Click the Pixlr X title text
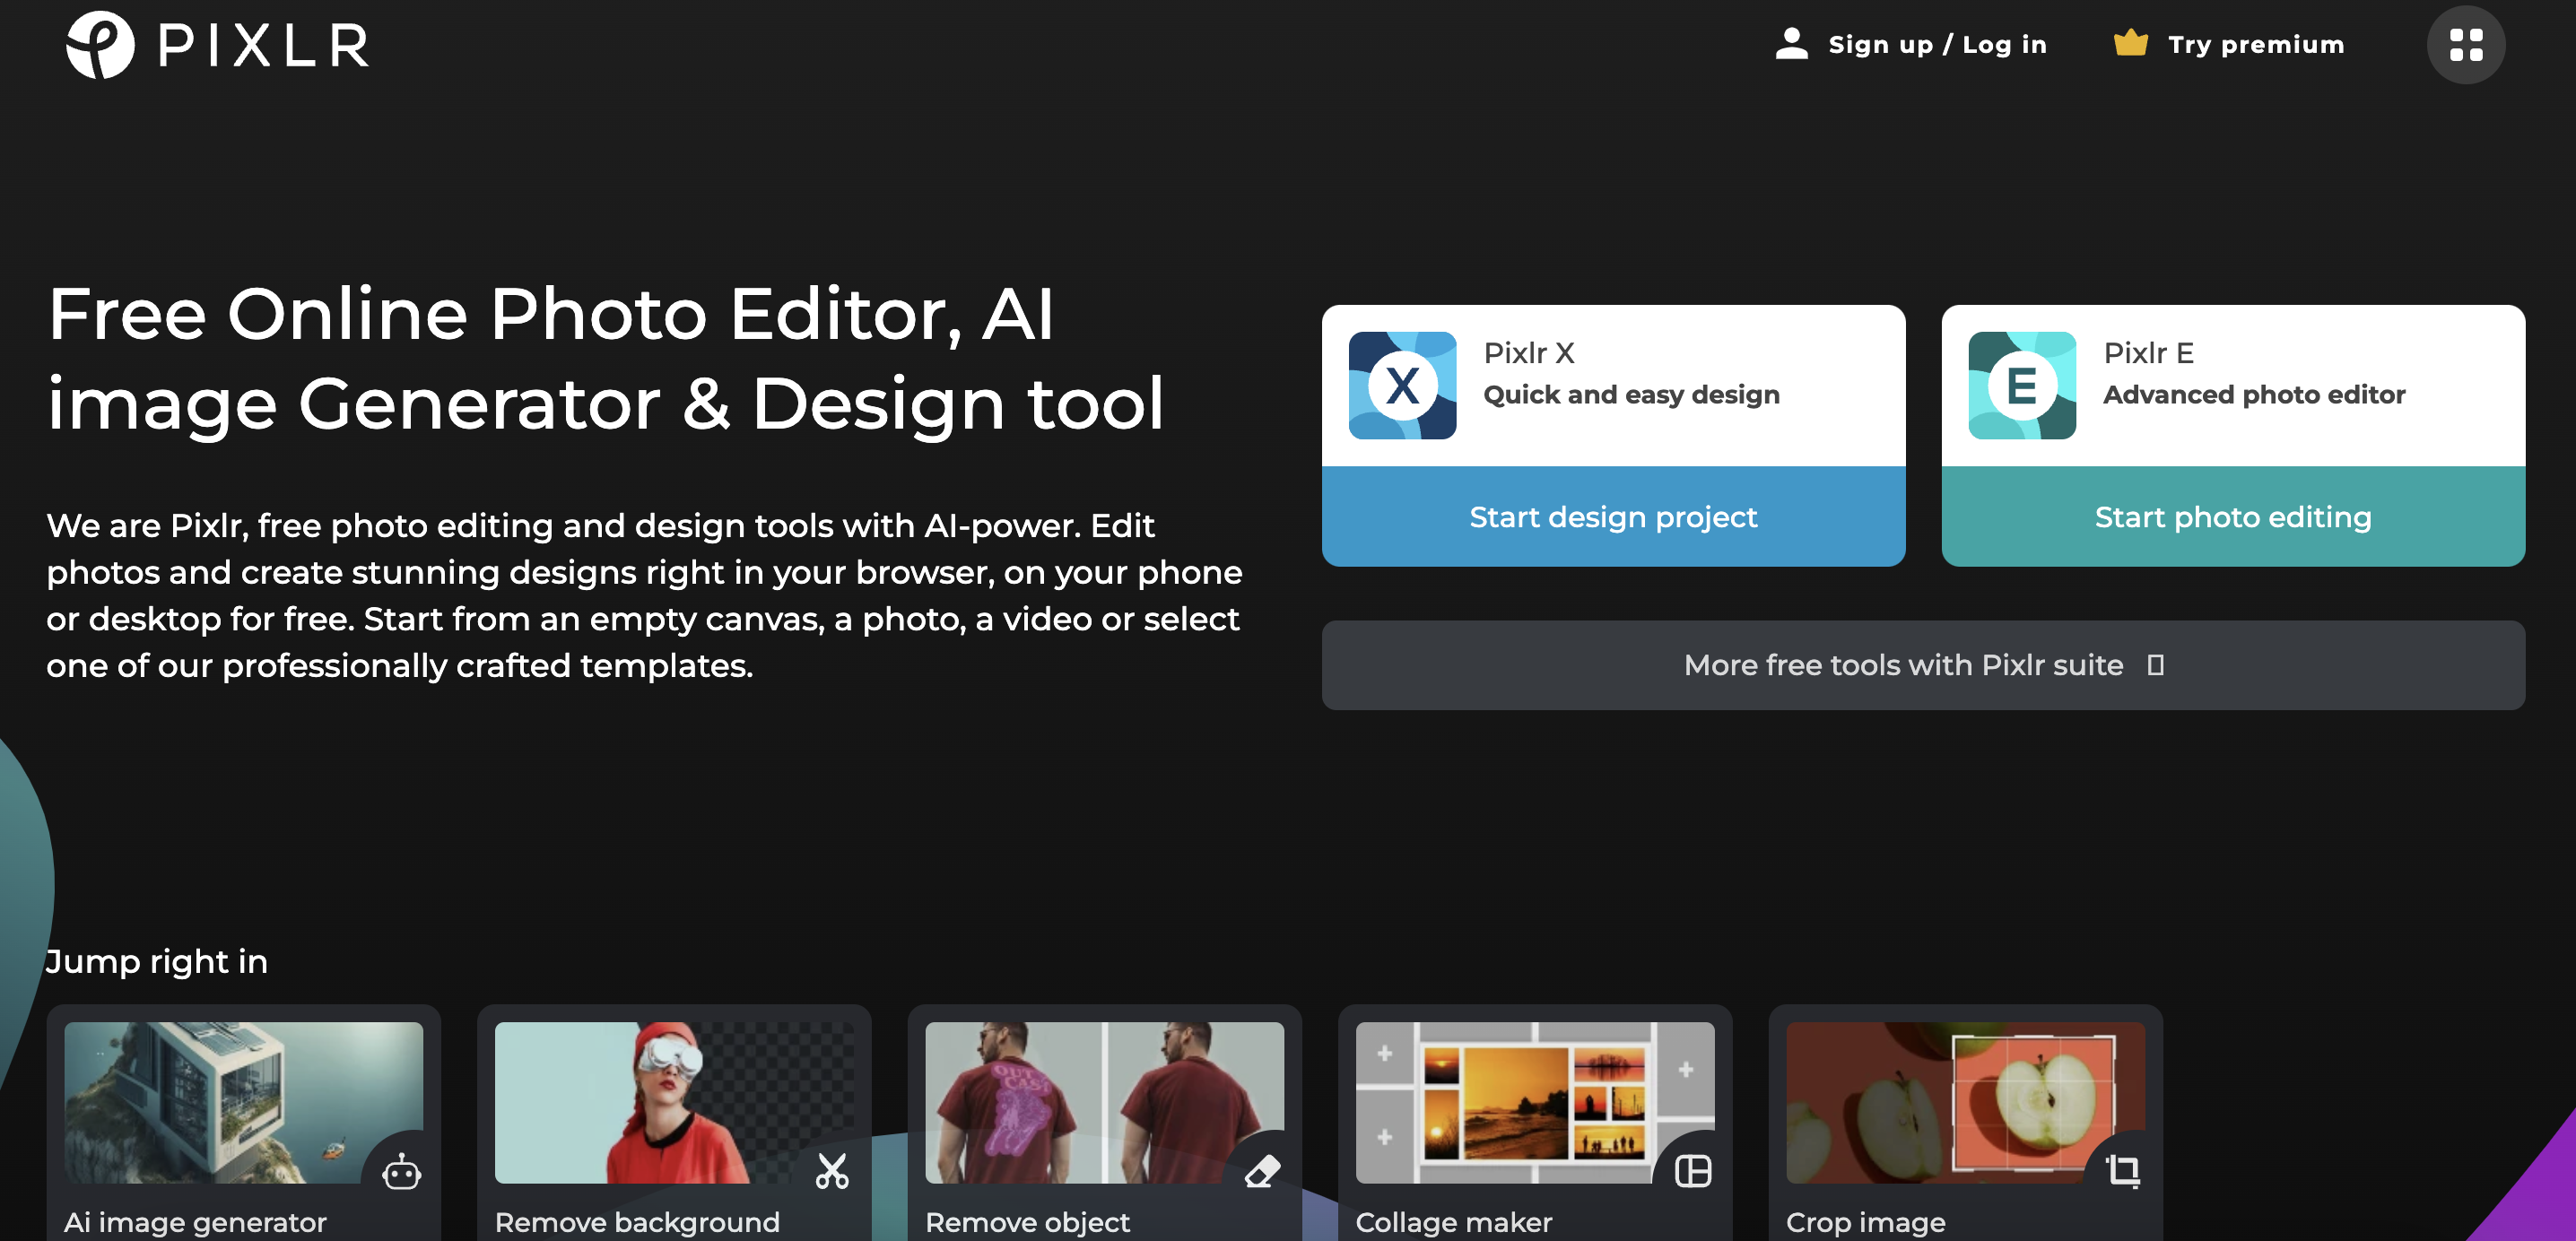2576x1241 pixels. (1529, 353)
